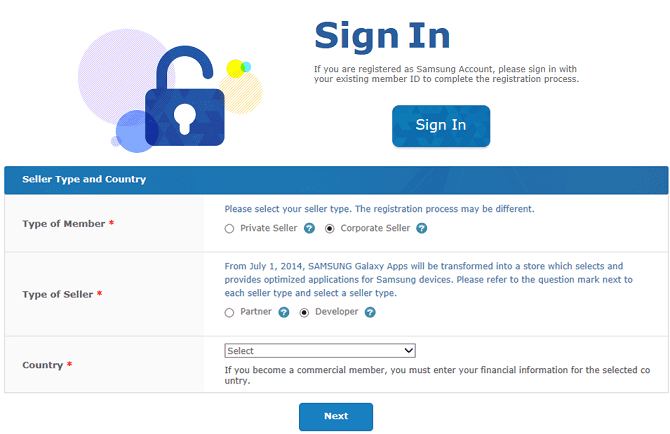Proceed with the Next button
Image resolution: width=670 pixels, height=434 pixels.
click(336, 416)
